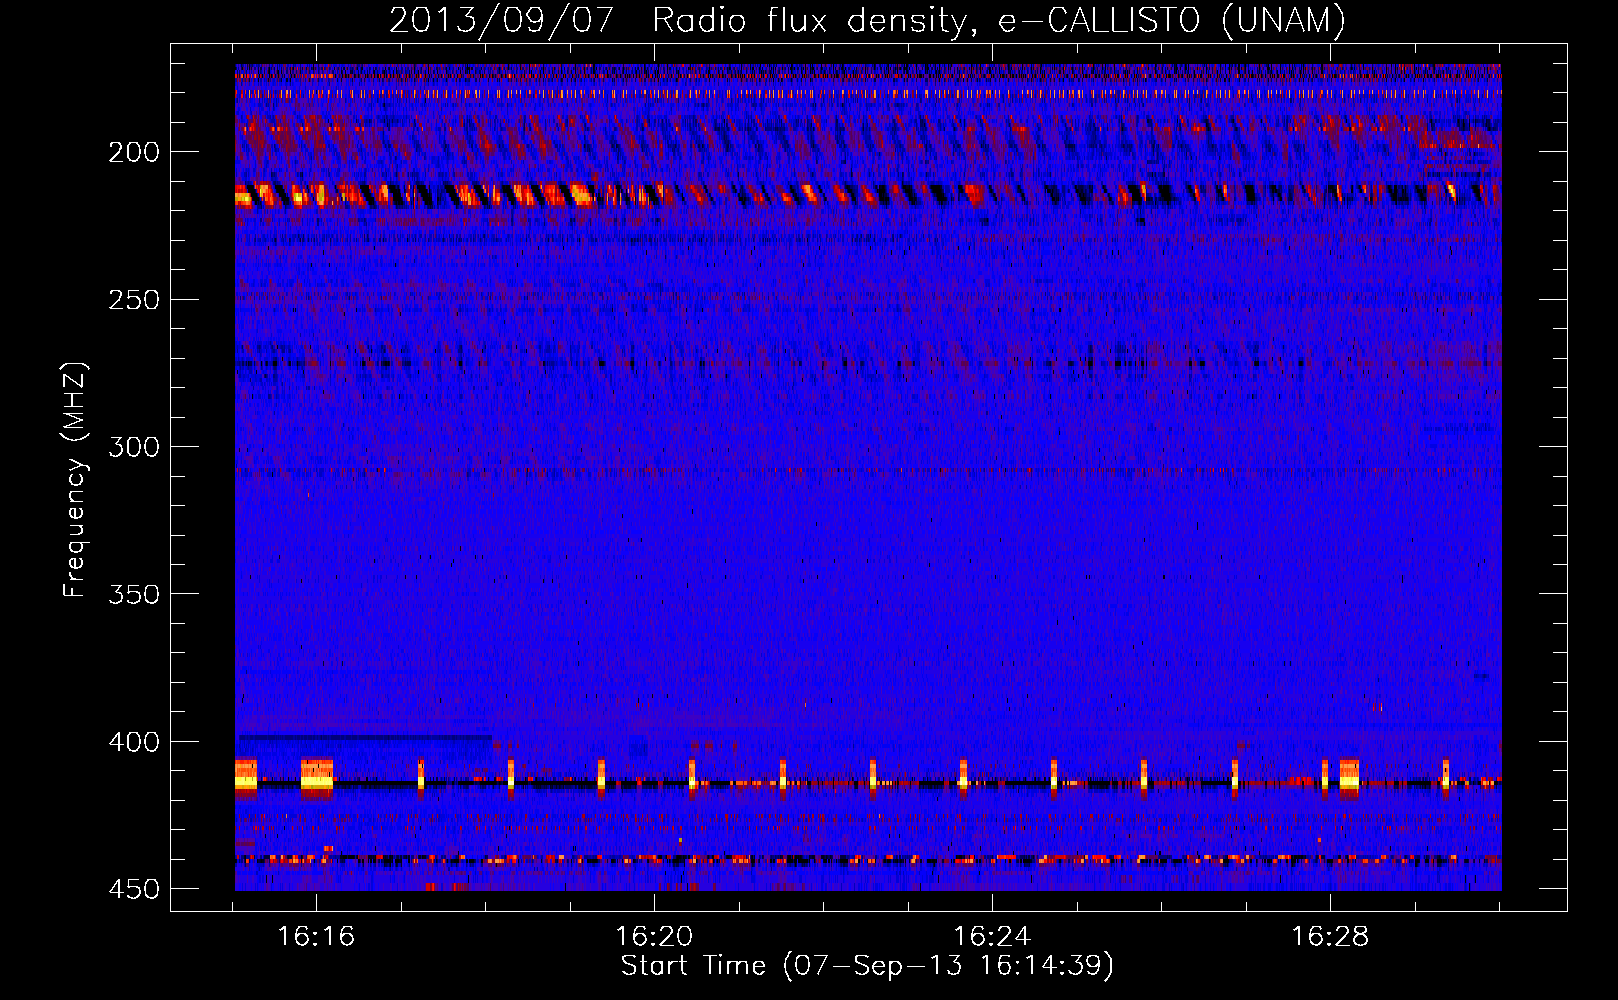Click the 400 frequency tick label
Screen dimensions: 1618x1000
134,742
